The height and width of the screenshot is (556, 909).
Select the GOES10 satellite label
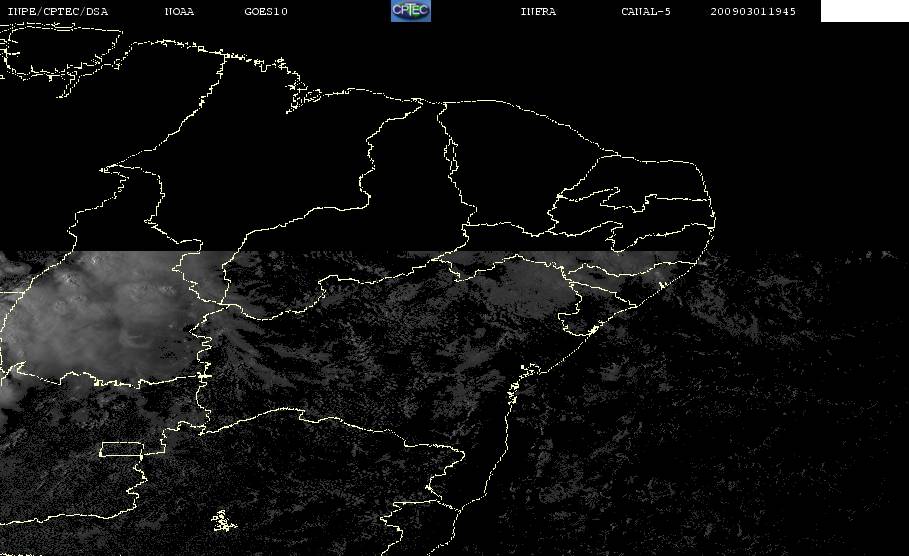click(x=266, y=12)
